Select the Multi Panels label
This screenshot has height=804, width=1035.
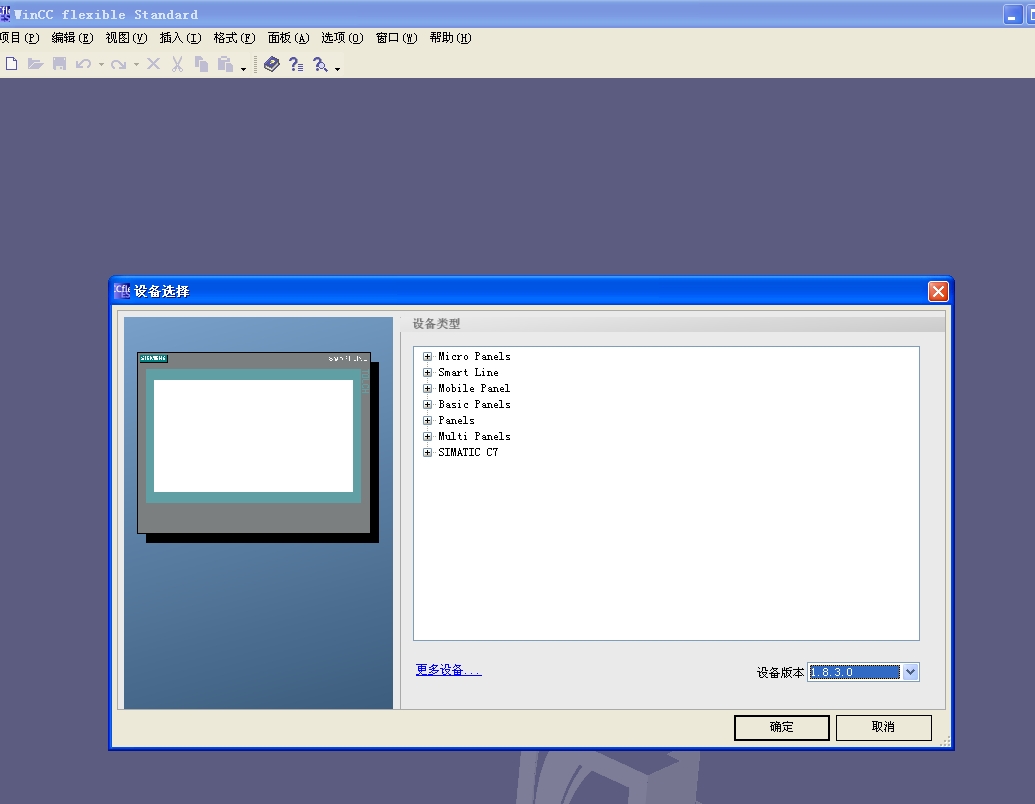474,436
